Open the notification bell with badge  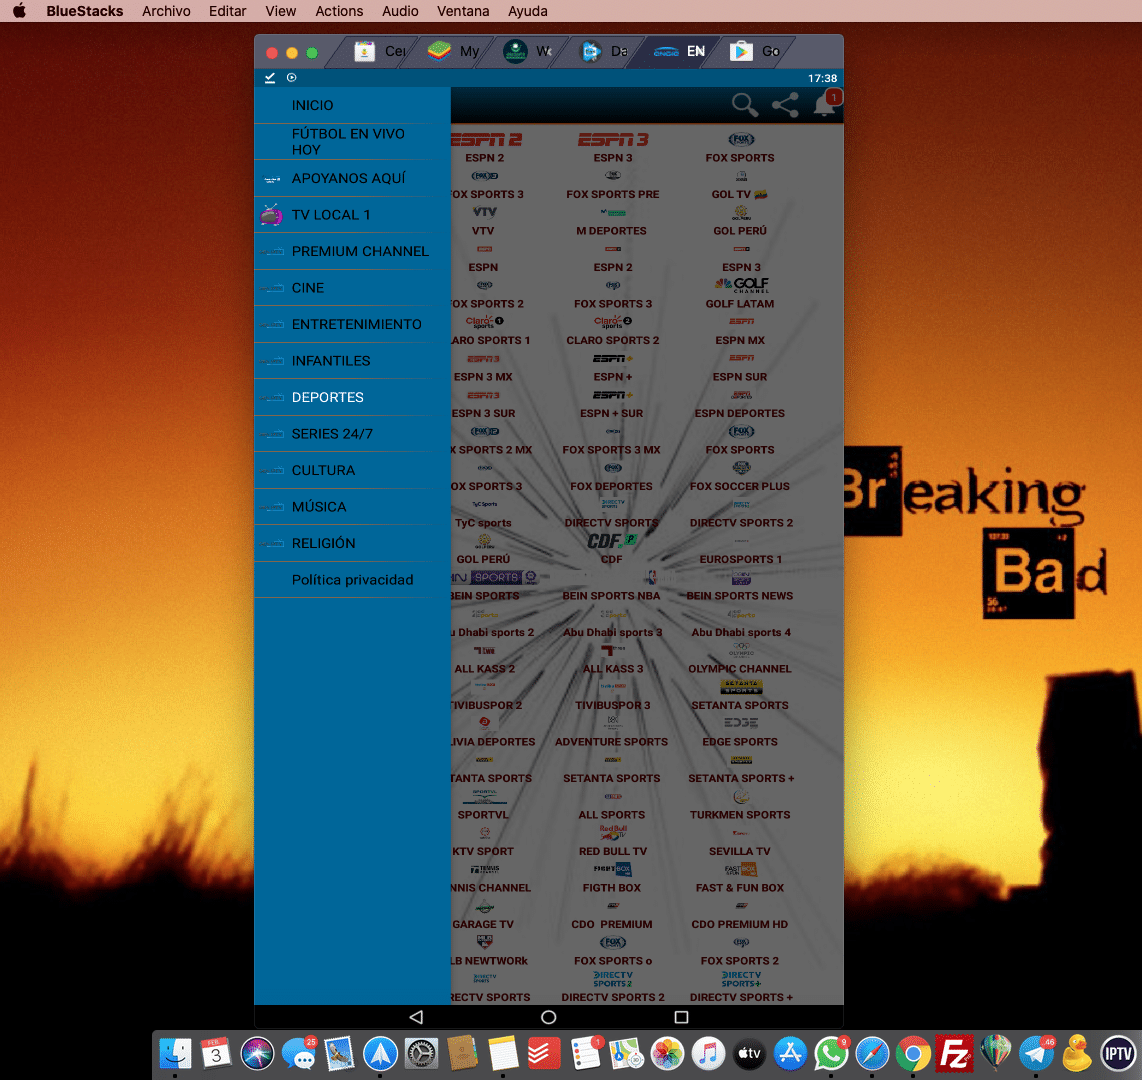point(826,104)
